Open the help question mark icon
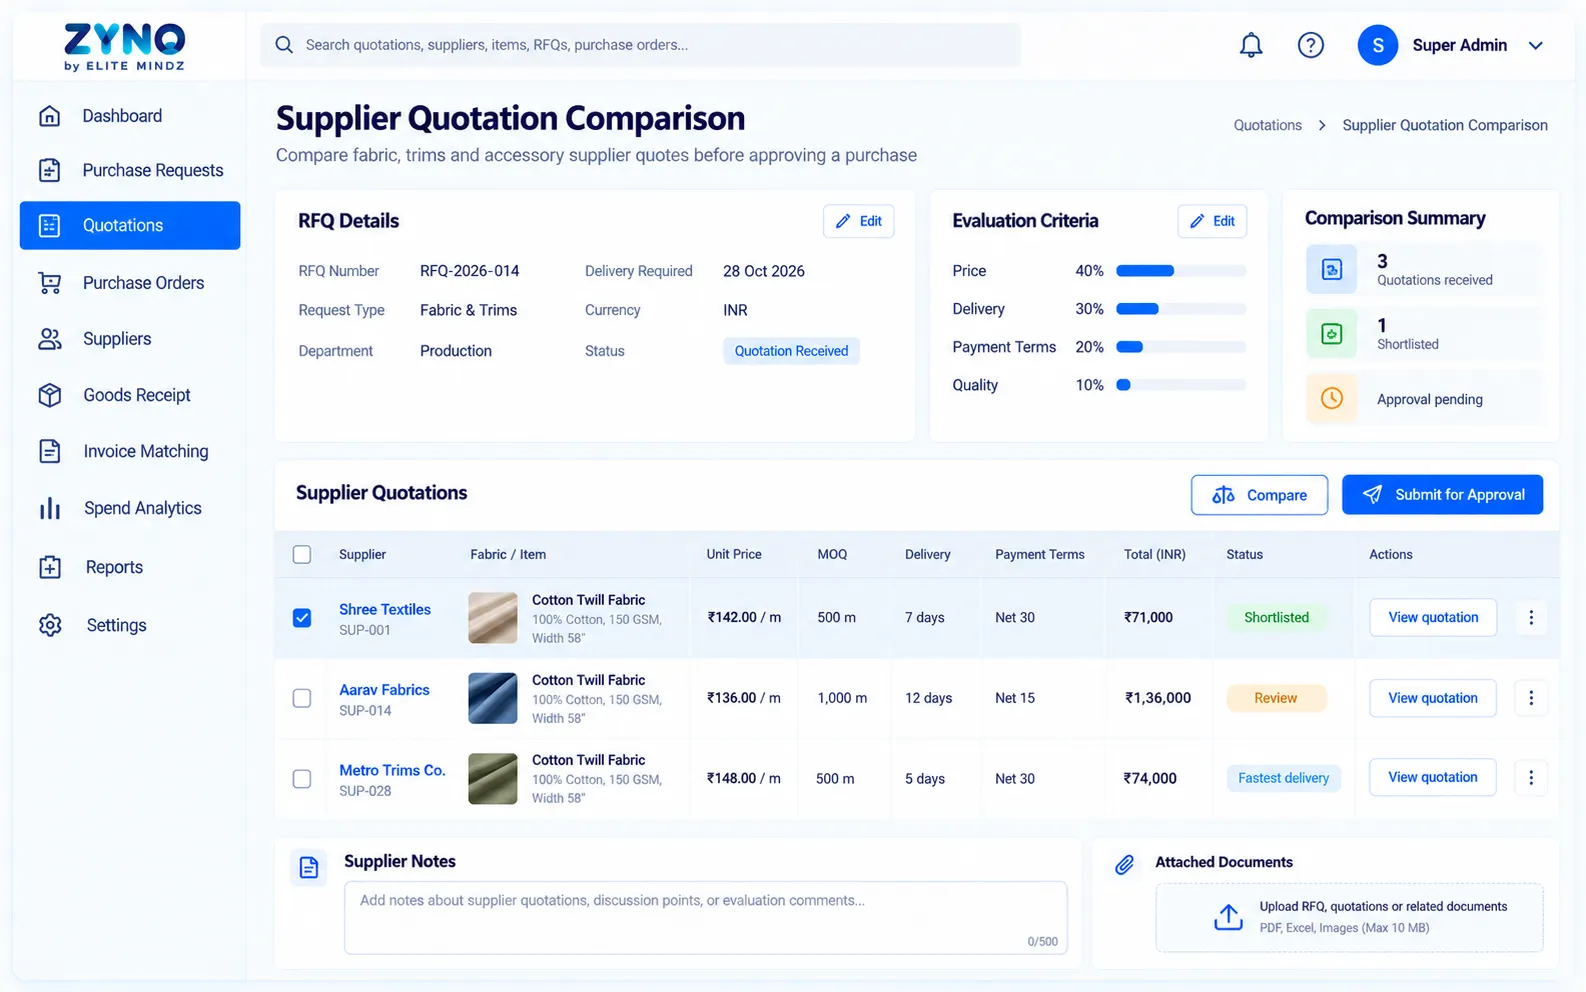The height and width of the screenshot is (992, 1586). [1310, 45]
